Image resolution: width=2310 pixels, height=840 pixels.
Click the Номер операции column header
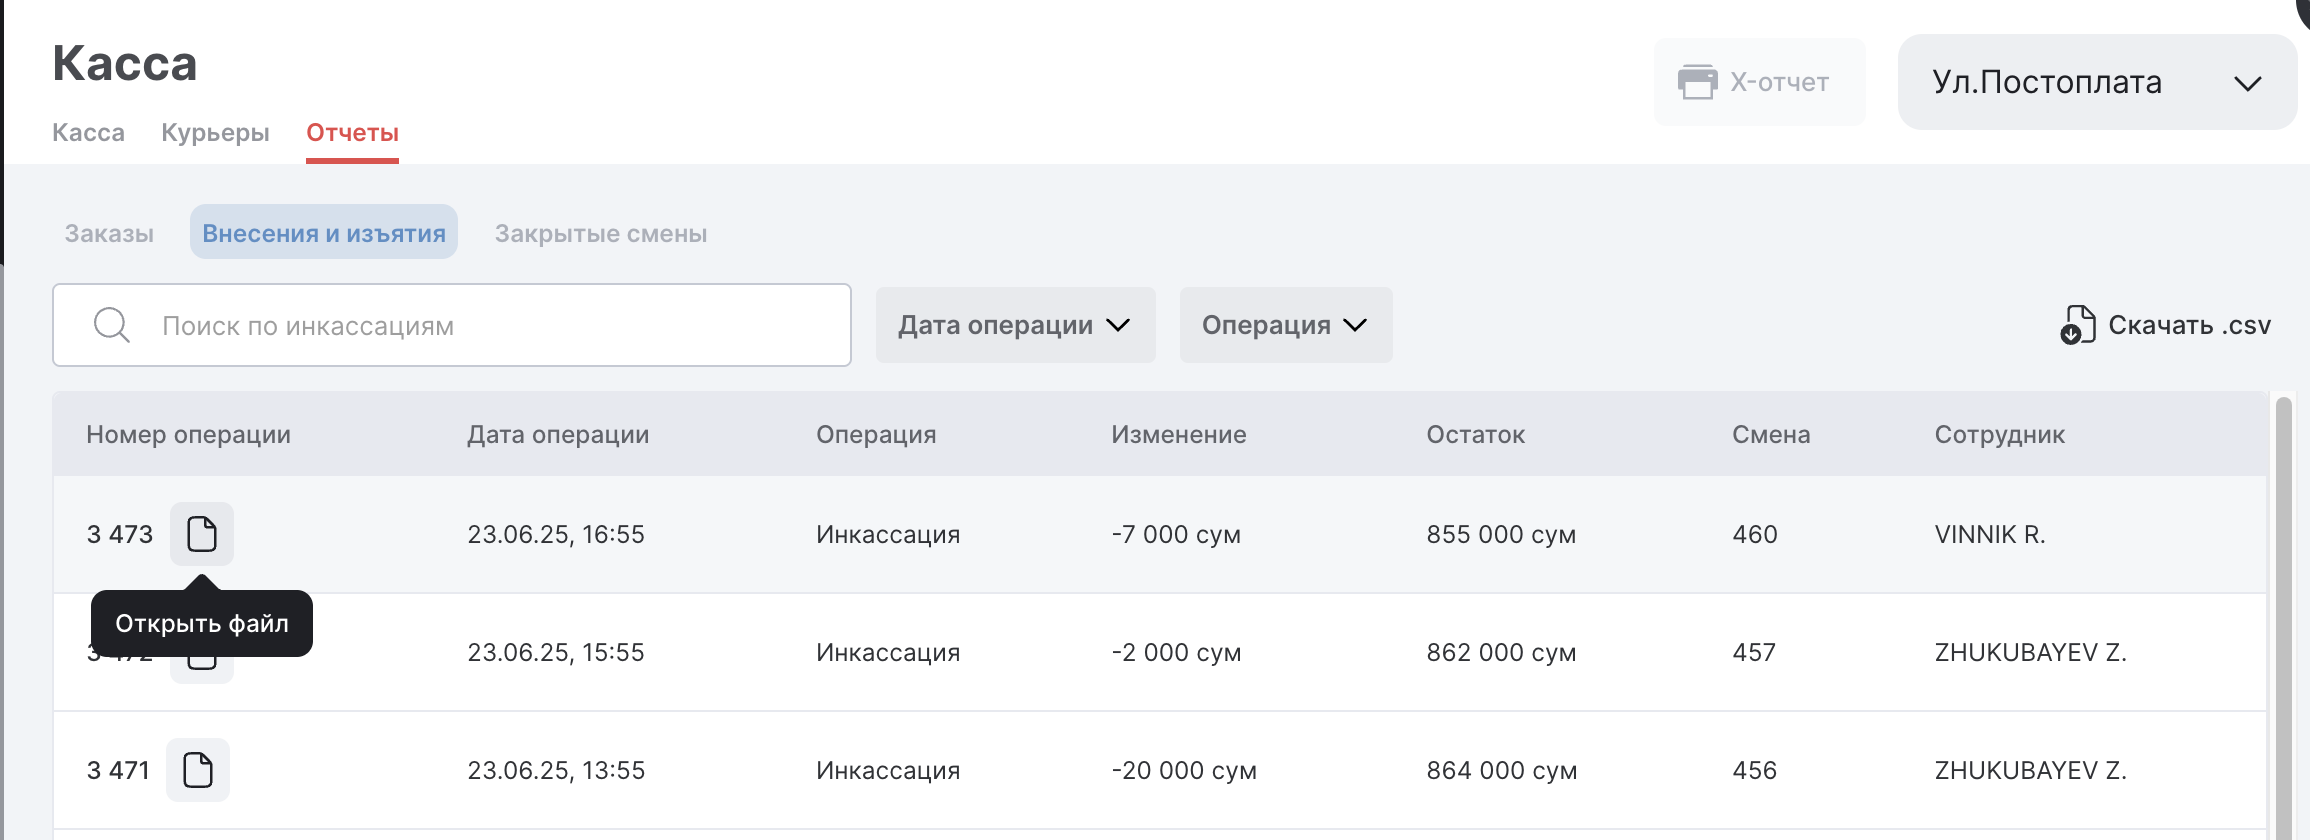[188, 435]
